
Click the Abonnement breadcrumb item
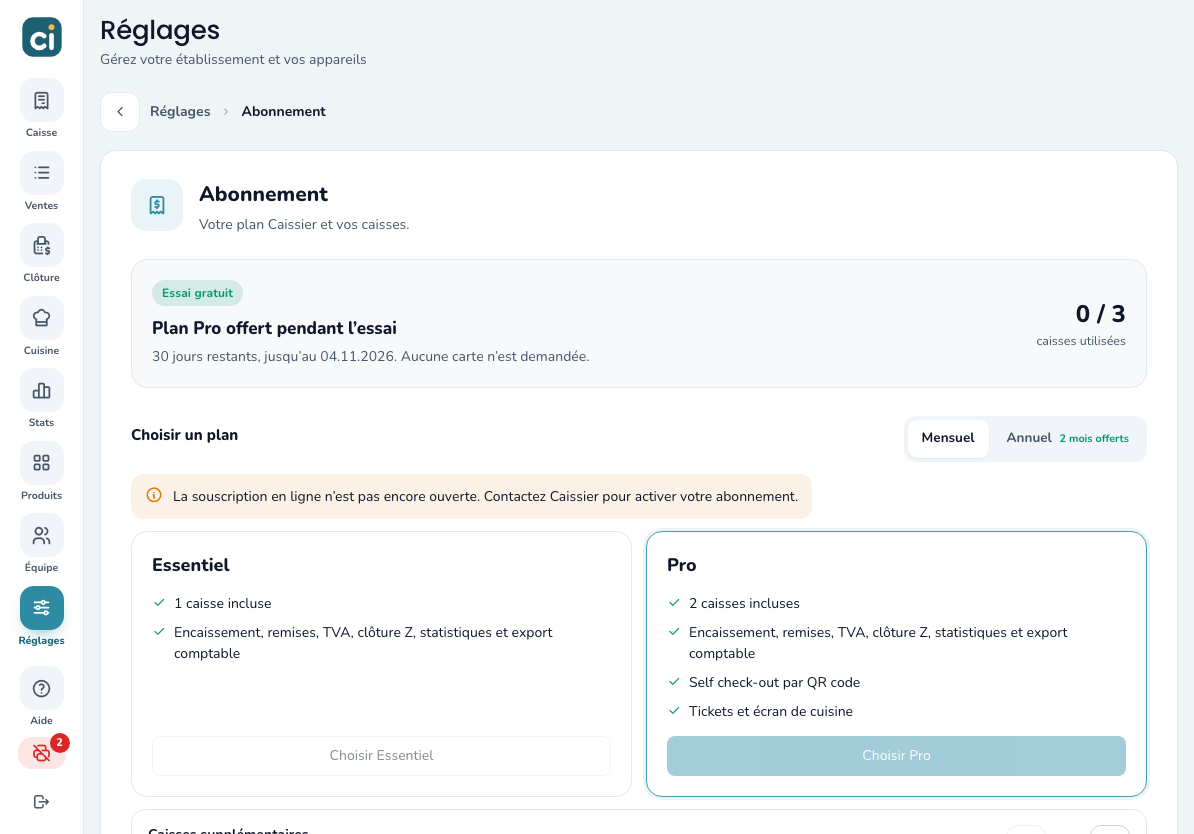(x=283, y=111)
